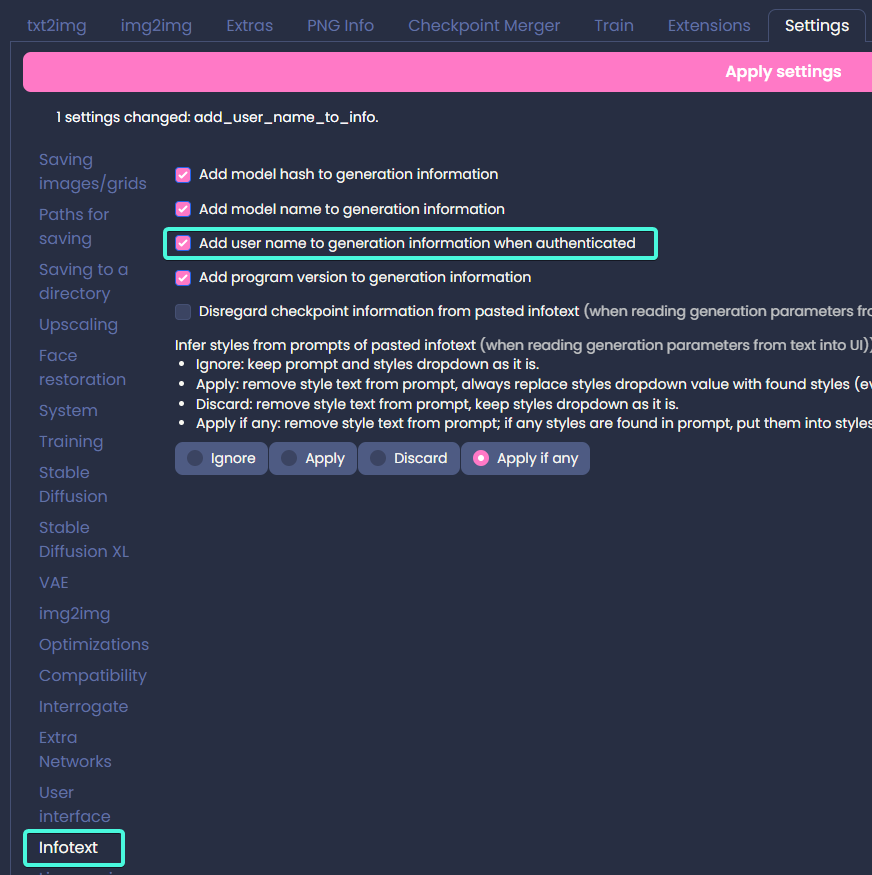Open the PNG Info tab
Viewport: 872px width, 875px height.
340,25
